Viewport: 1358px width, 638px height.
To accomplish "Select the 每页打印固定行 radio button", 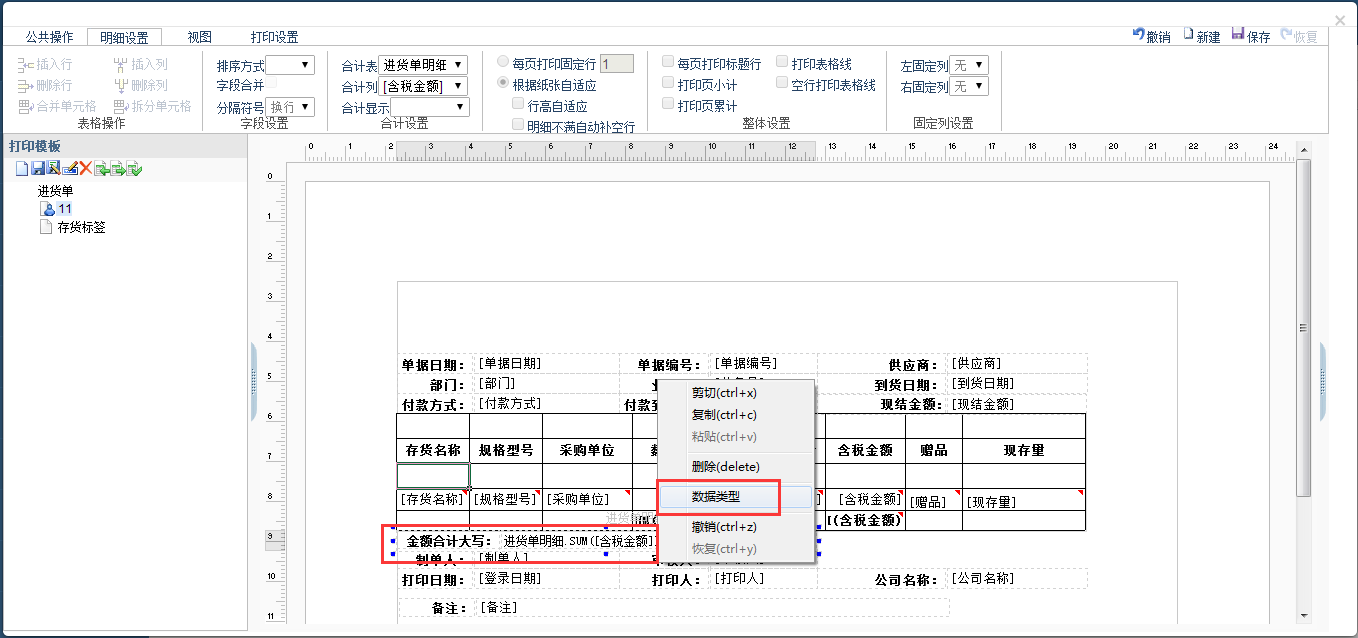I will click(x=503, y=62).
